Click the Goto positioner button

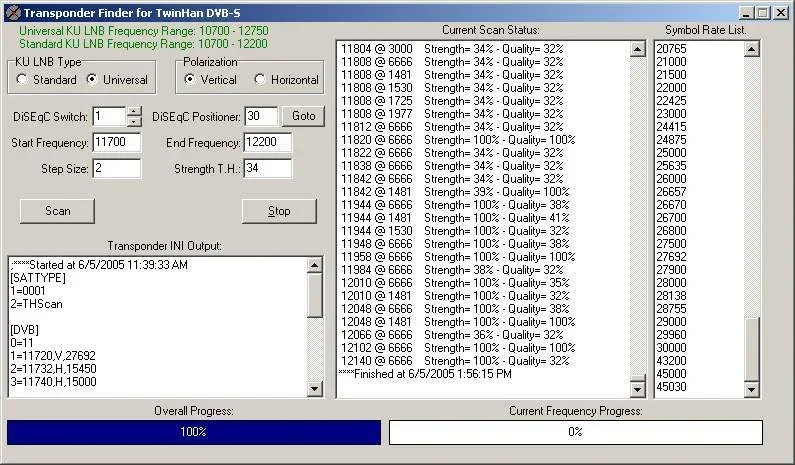pyautogui.click(x=303, y=116)
